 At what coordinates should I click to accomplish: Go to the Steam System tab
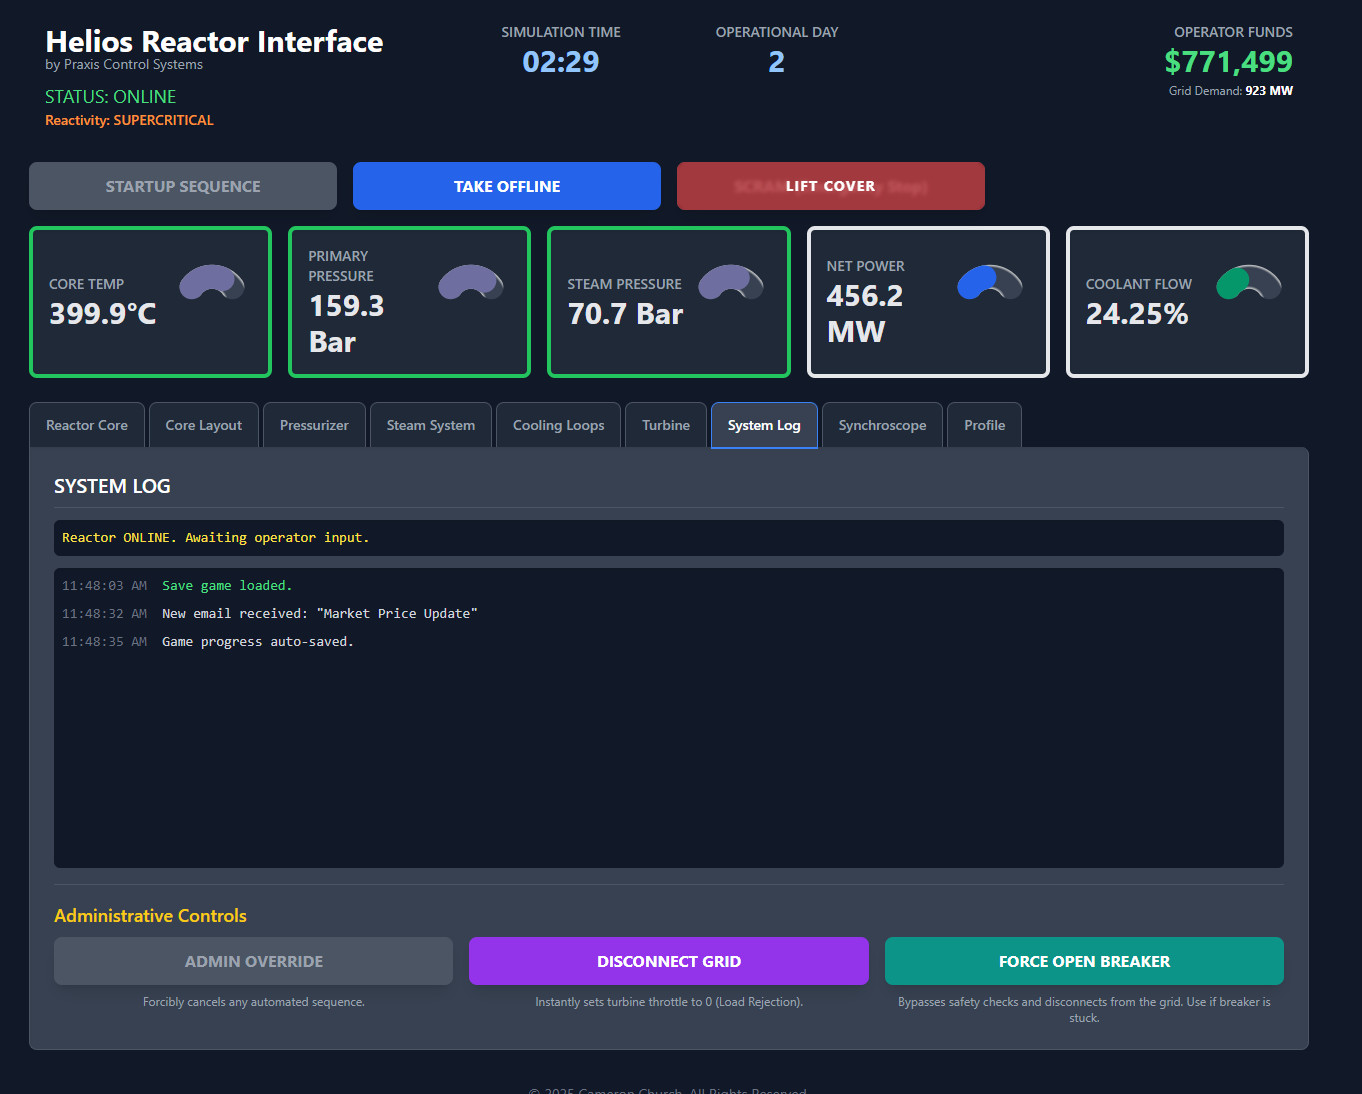click(431, 425)
